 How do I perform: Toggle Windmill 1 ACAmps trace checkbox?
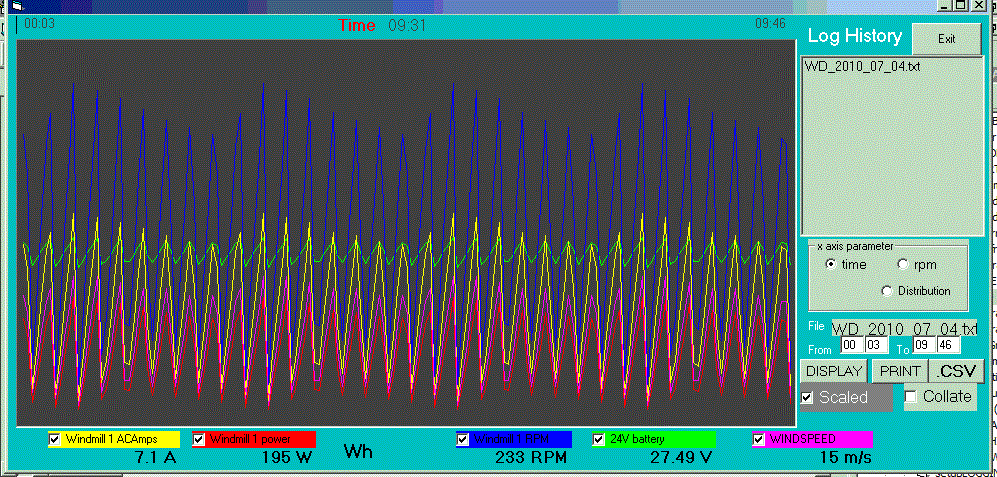[56, 439]
